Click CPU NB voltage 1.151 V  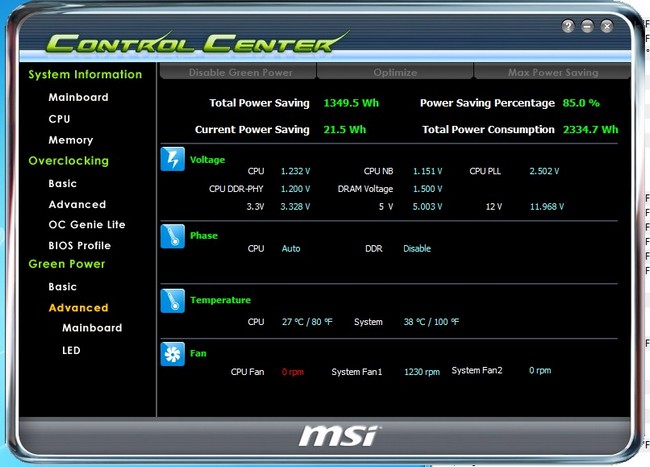[x=427, y=171]
